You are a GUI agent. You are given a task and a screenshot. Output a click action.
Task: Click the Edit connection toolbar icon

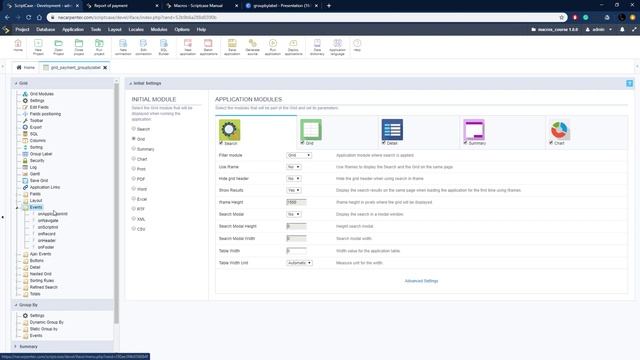coord(143,47)
